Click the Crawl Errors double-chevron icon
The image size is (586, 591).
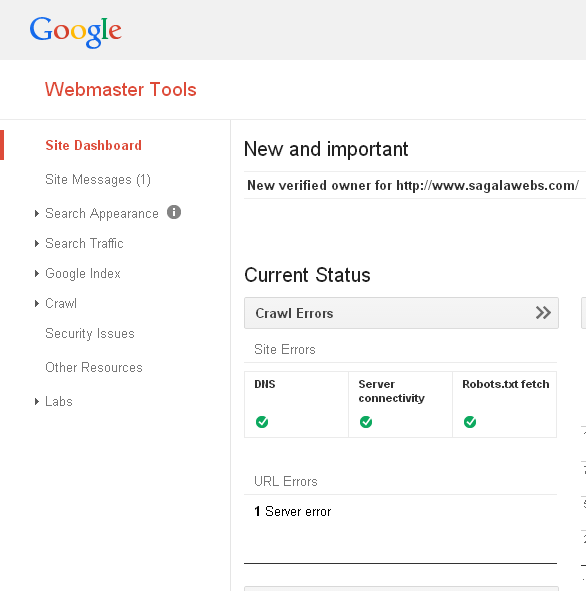(x=543, y=313)
